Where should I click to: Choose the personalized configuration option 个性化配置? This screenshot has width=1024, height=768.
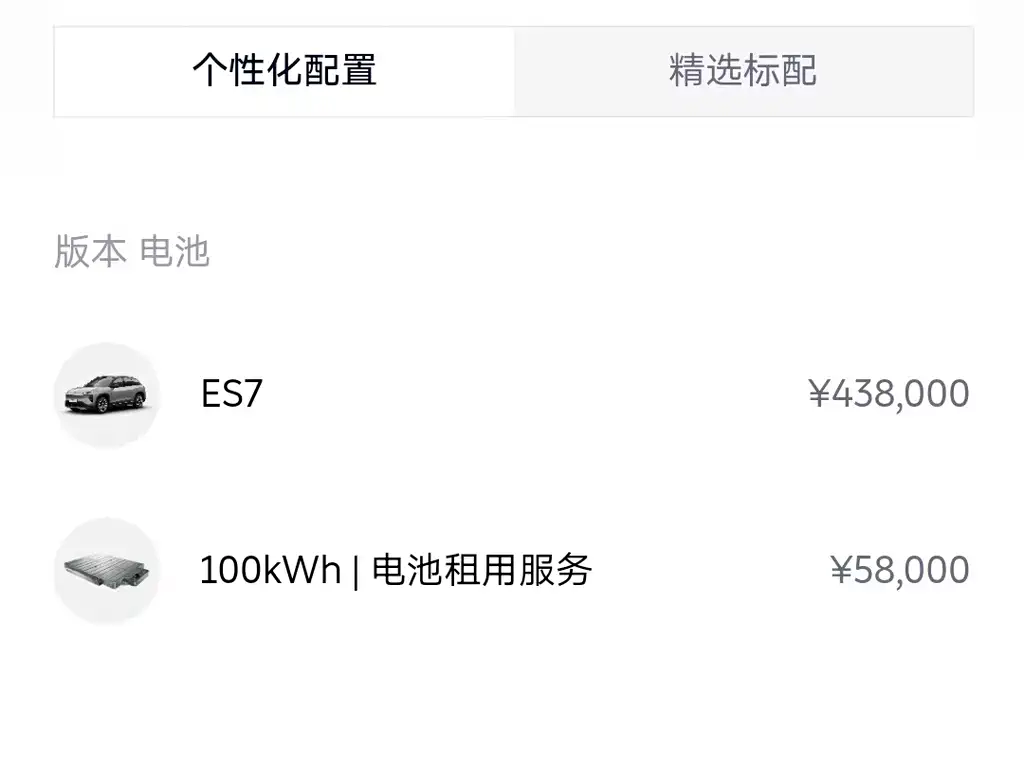click(x=284, y=71)
